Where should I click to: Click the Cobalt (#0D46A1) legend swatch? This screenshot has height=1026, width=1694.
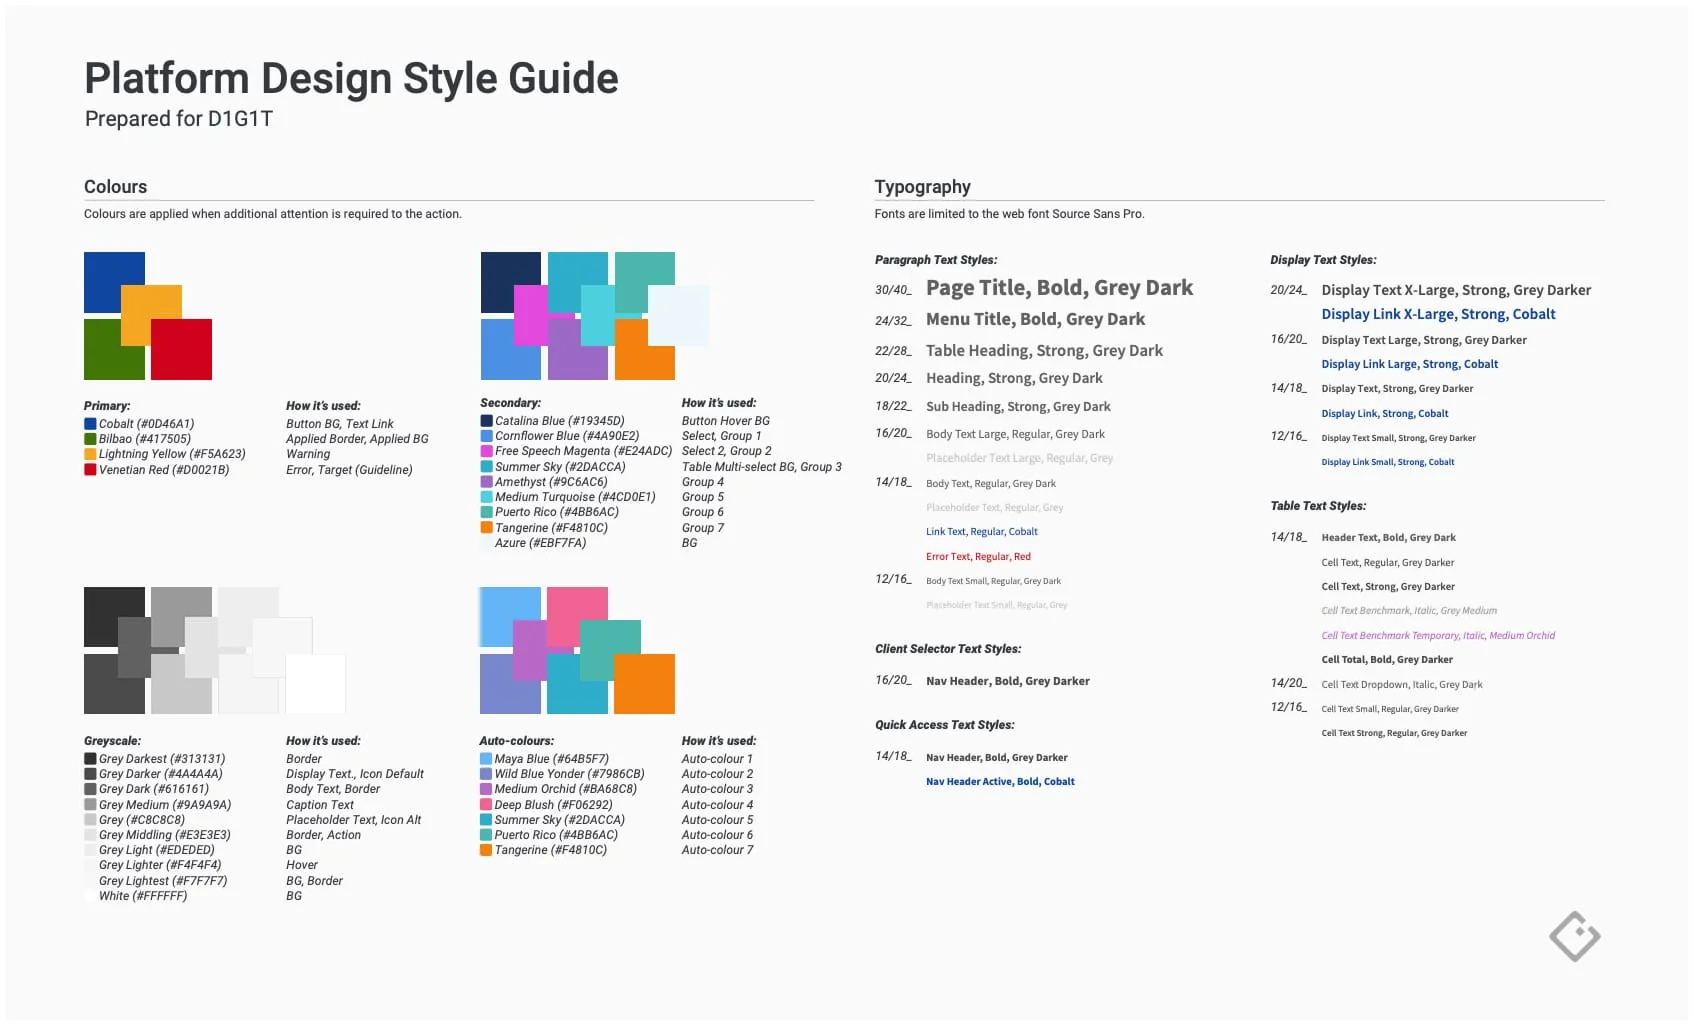point(90,424)
